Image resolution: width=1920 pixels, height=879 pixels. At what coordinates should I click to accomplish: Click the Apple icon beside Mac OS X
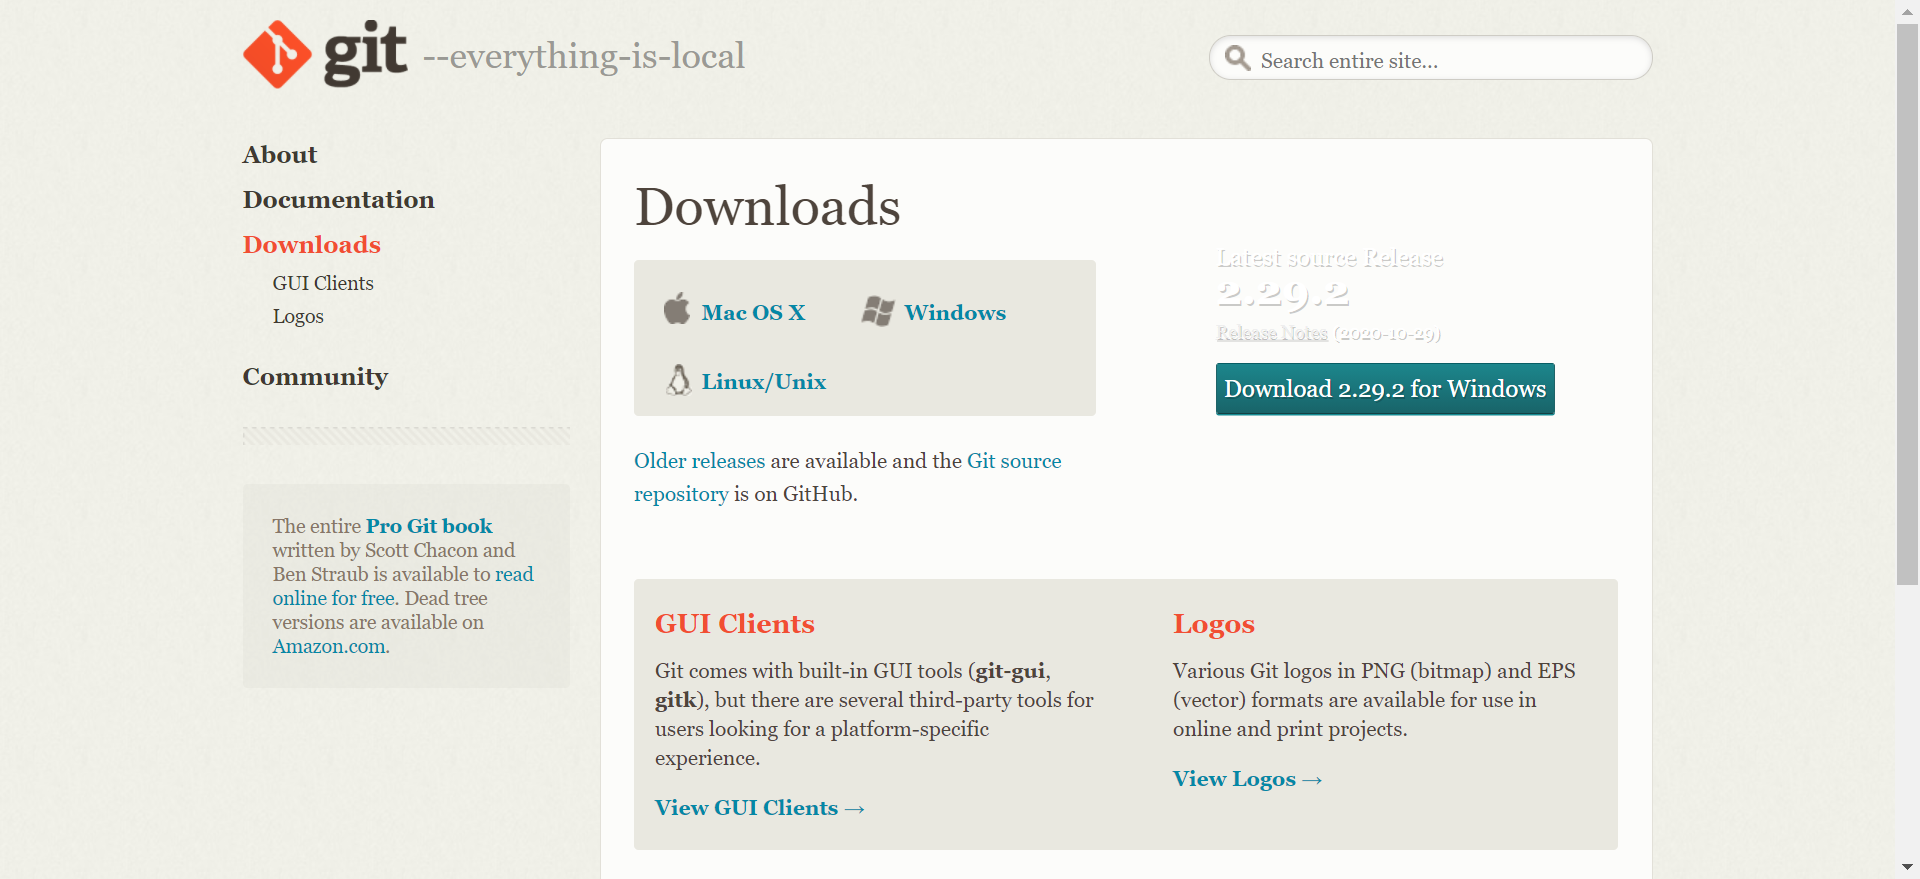(677, 309)
